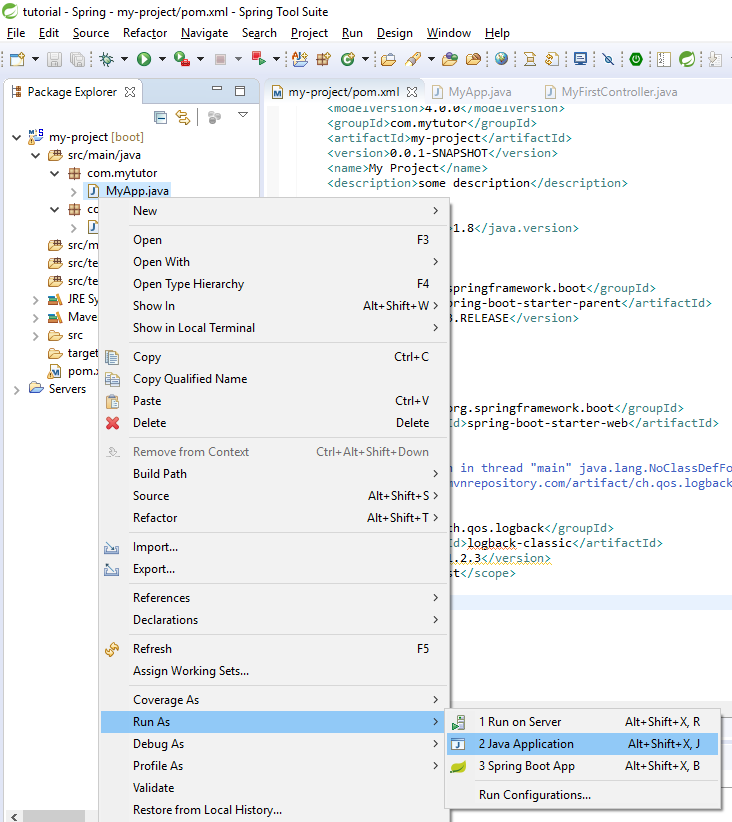Click the Open a Terminal monitor icon
This screenshot has width=732, height=822.
tap(580, 59)
